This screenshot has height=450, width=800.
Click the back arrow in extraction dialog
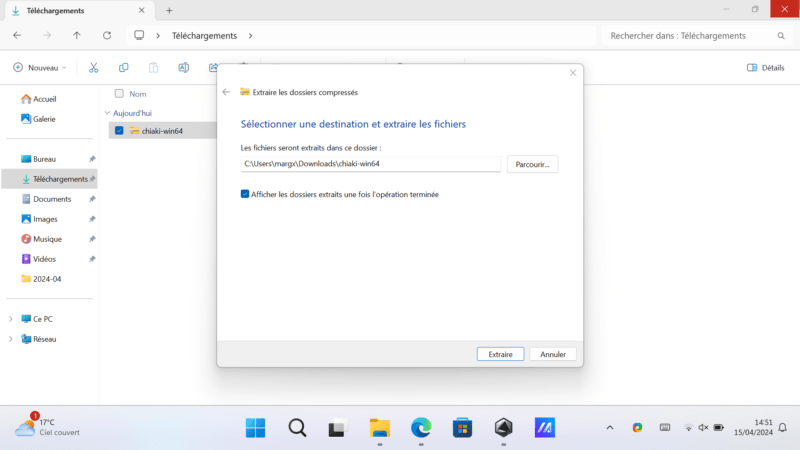(226, 92)
